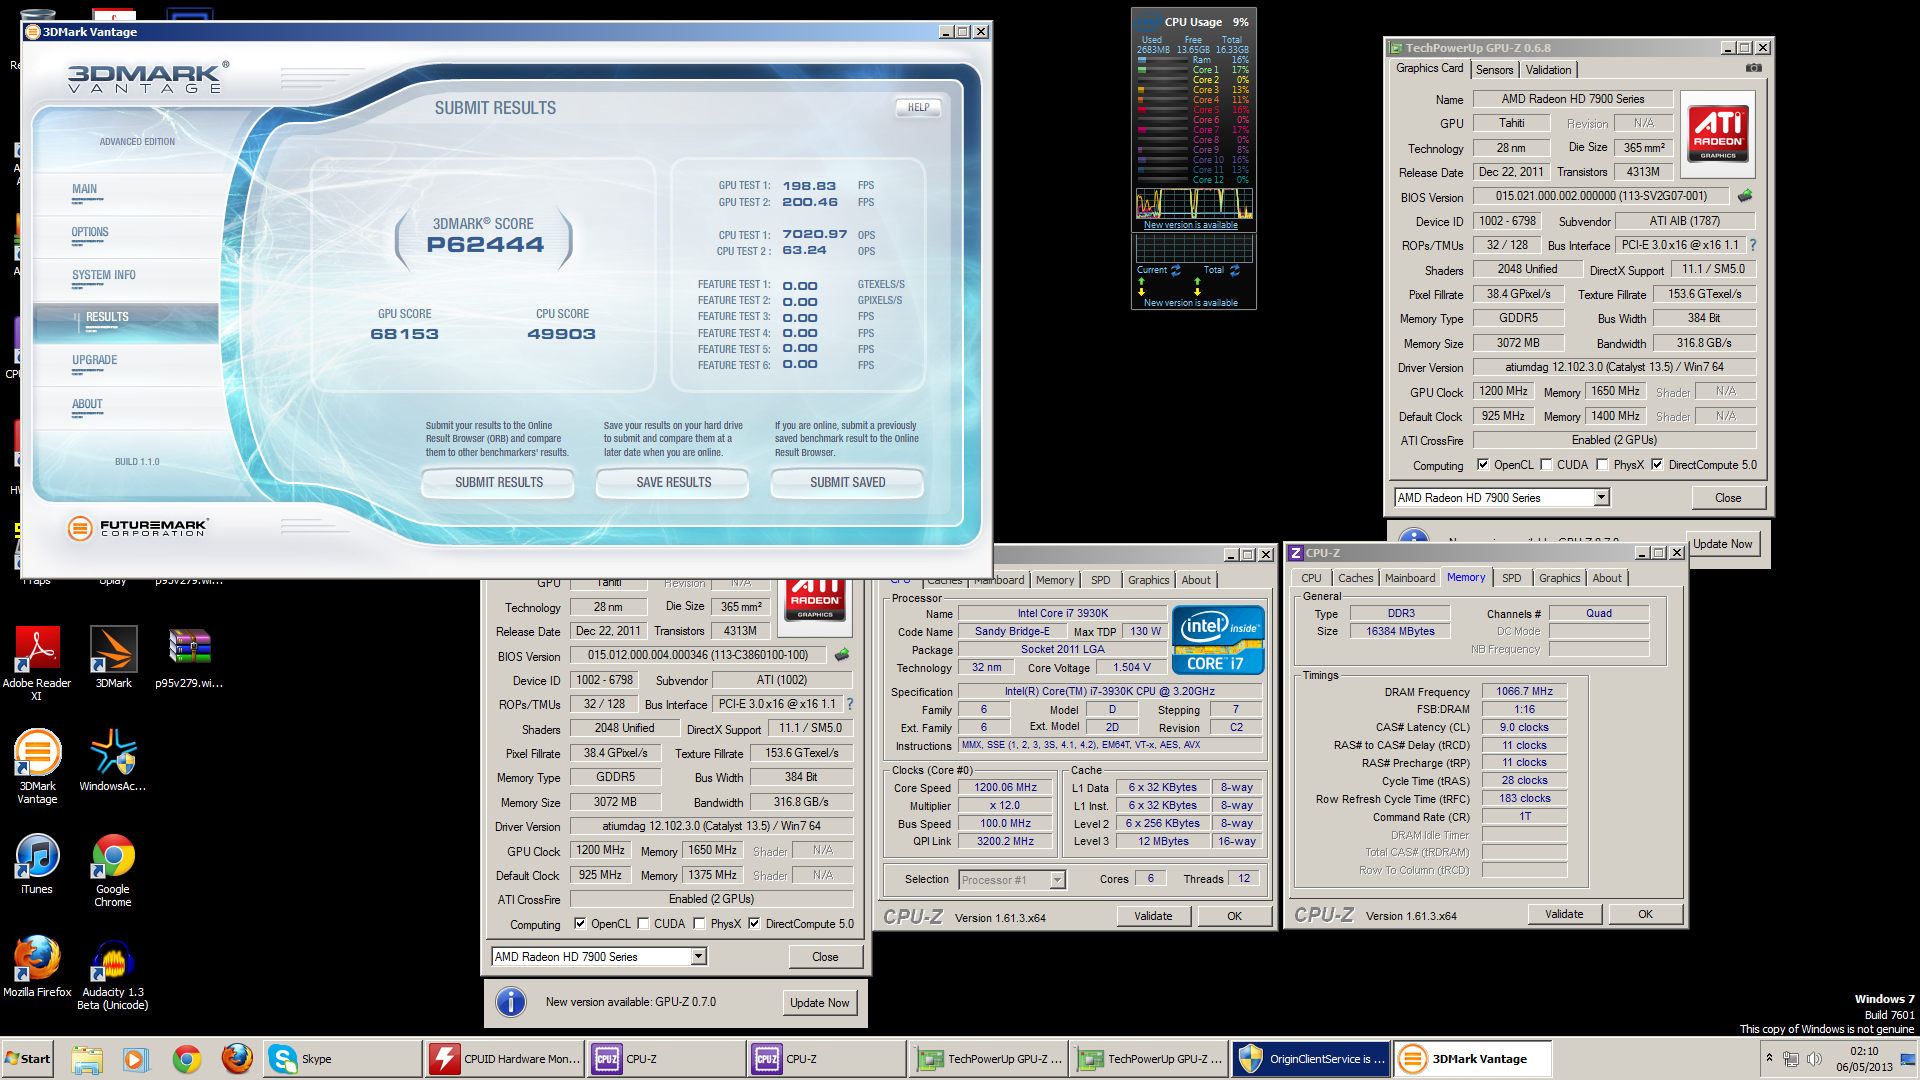Viewport: 1920px width, 1080px height.
Task: Click Futuremark Corporation logo
Action: click(x=138, y=527)
